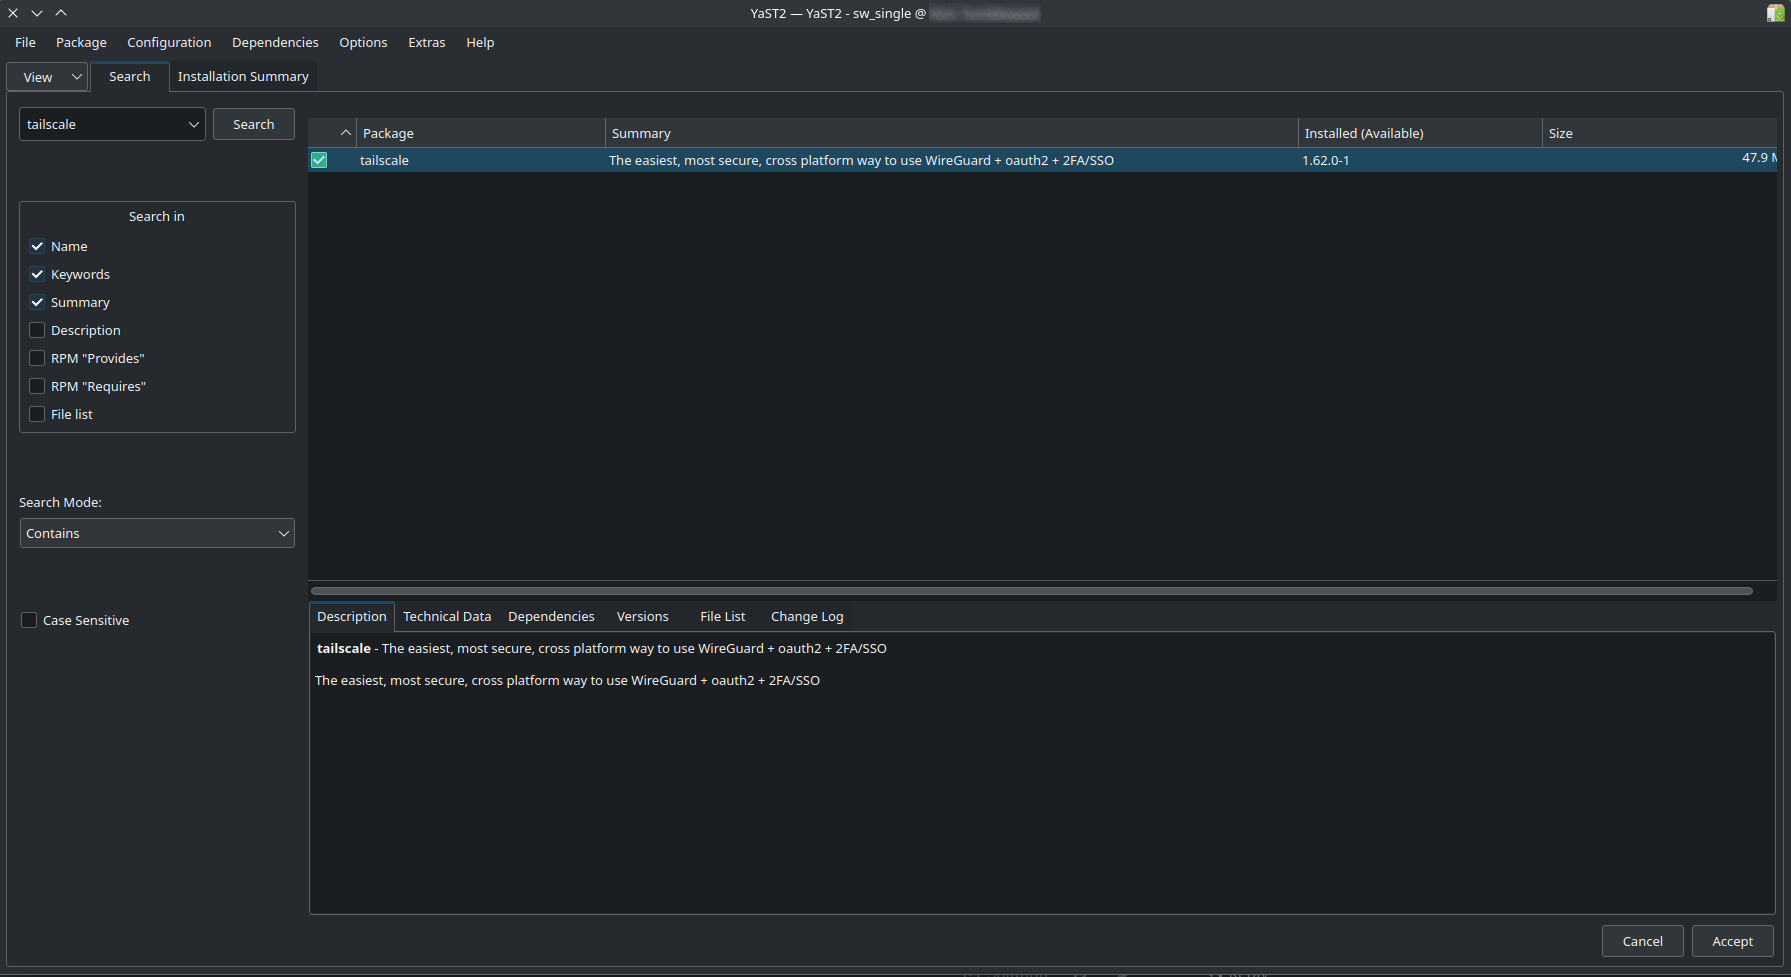
Task: Enable the File list search checkbox
Action: point(37,414)
